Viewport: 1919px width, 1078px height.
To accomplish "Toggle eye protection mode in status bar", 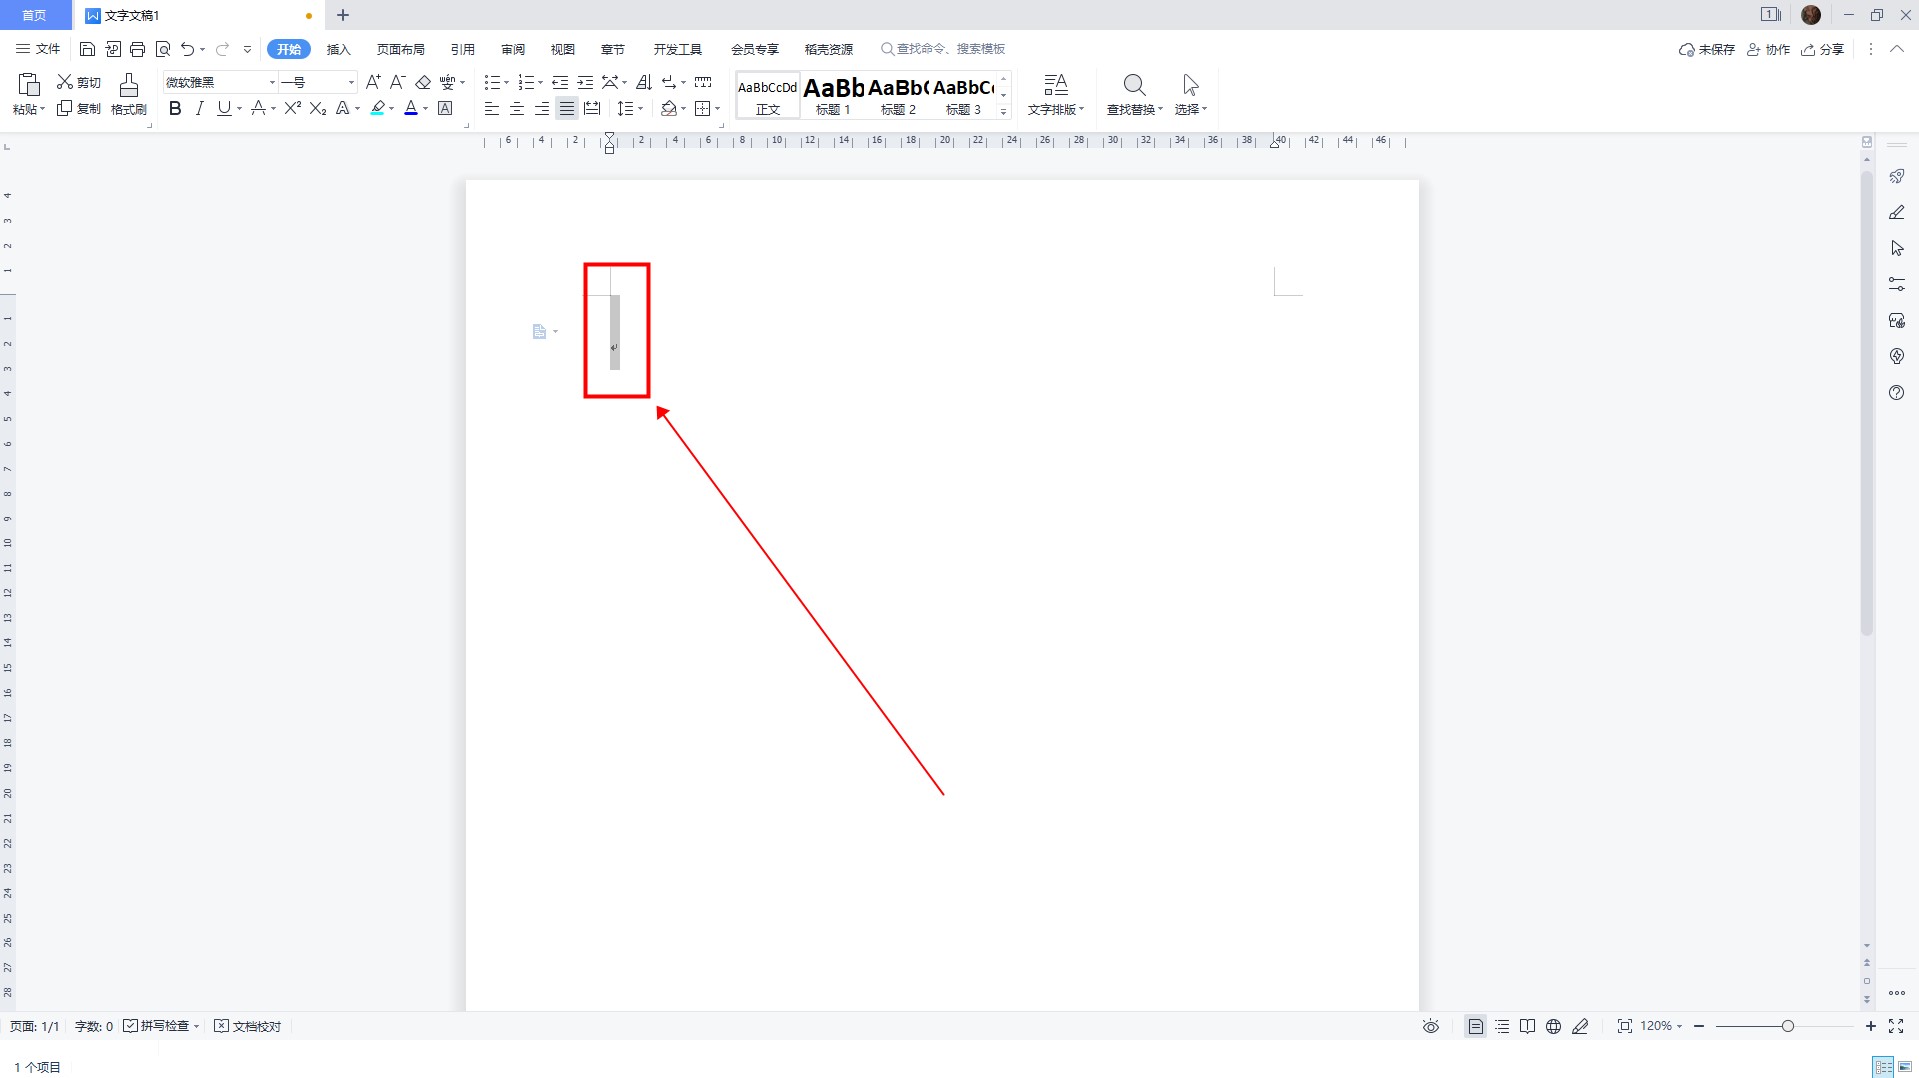I will coord(1431,1026).
